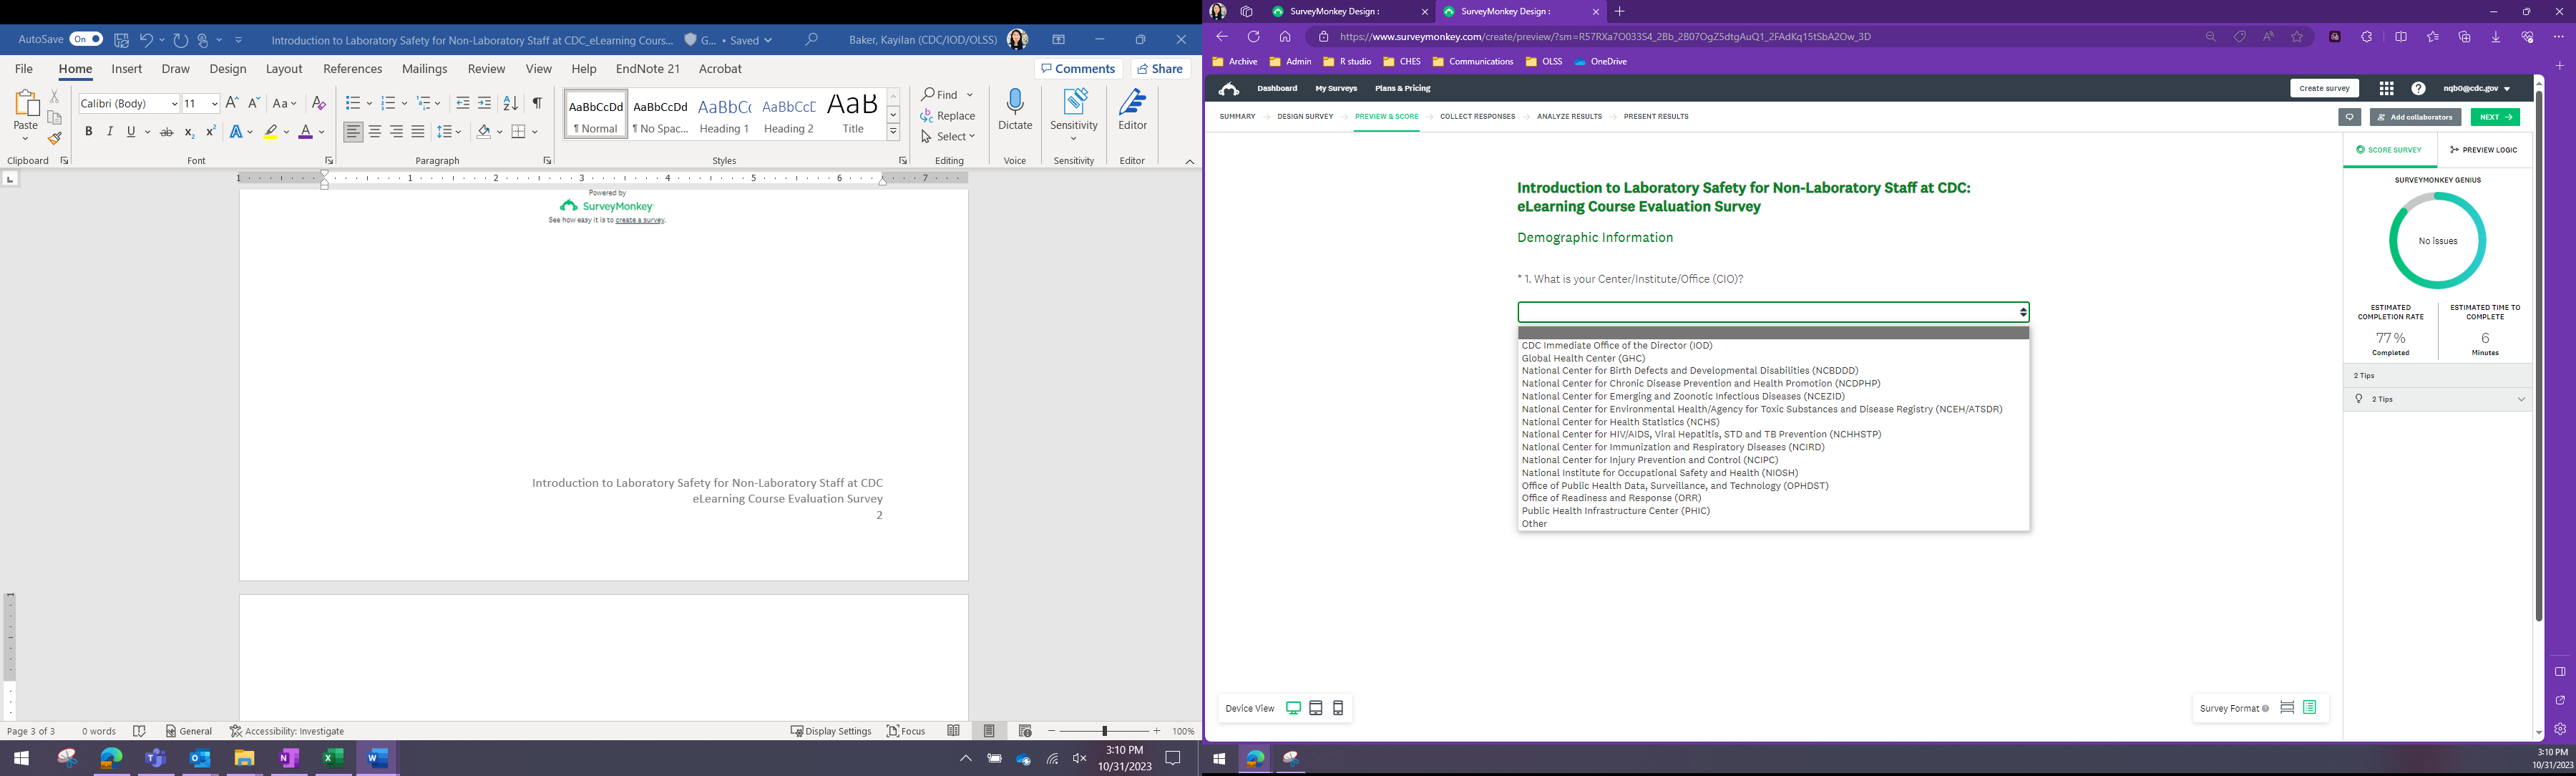2576x776 pixels.
Task: Toggle the Focus mode in status bar
Action: [x=906, y=731]
